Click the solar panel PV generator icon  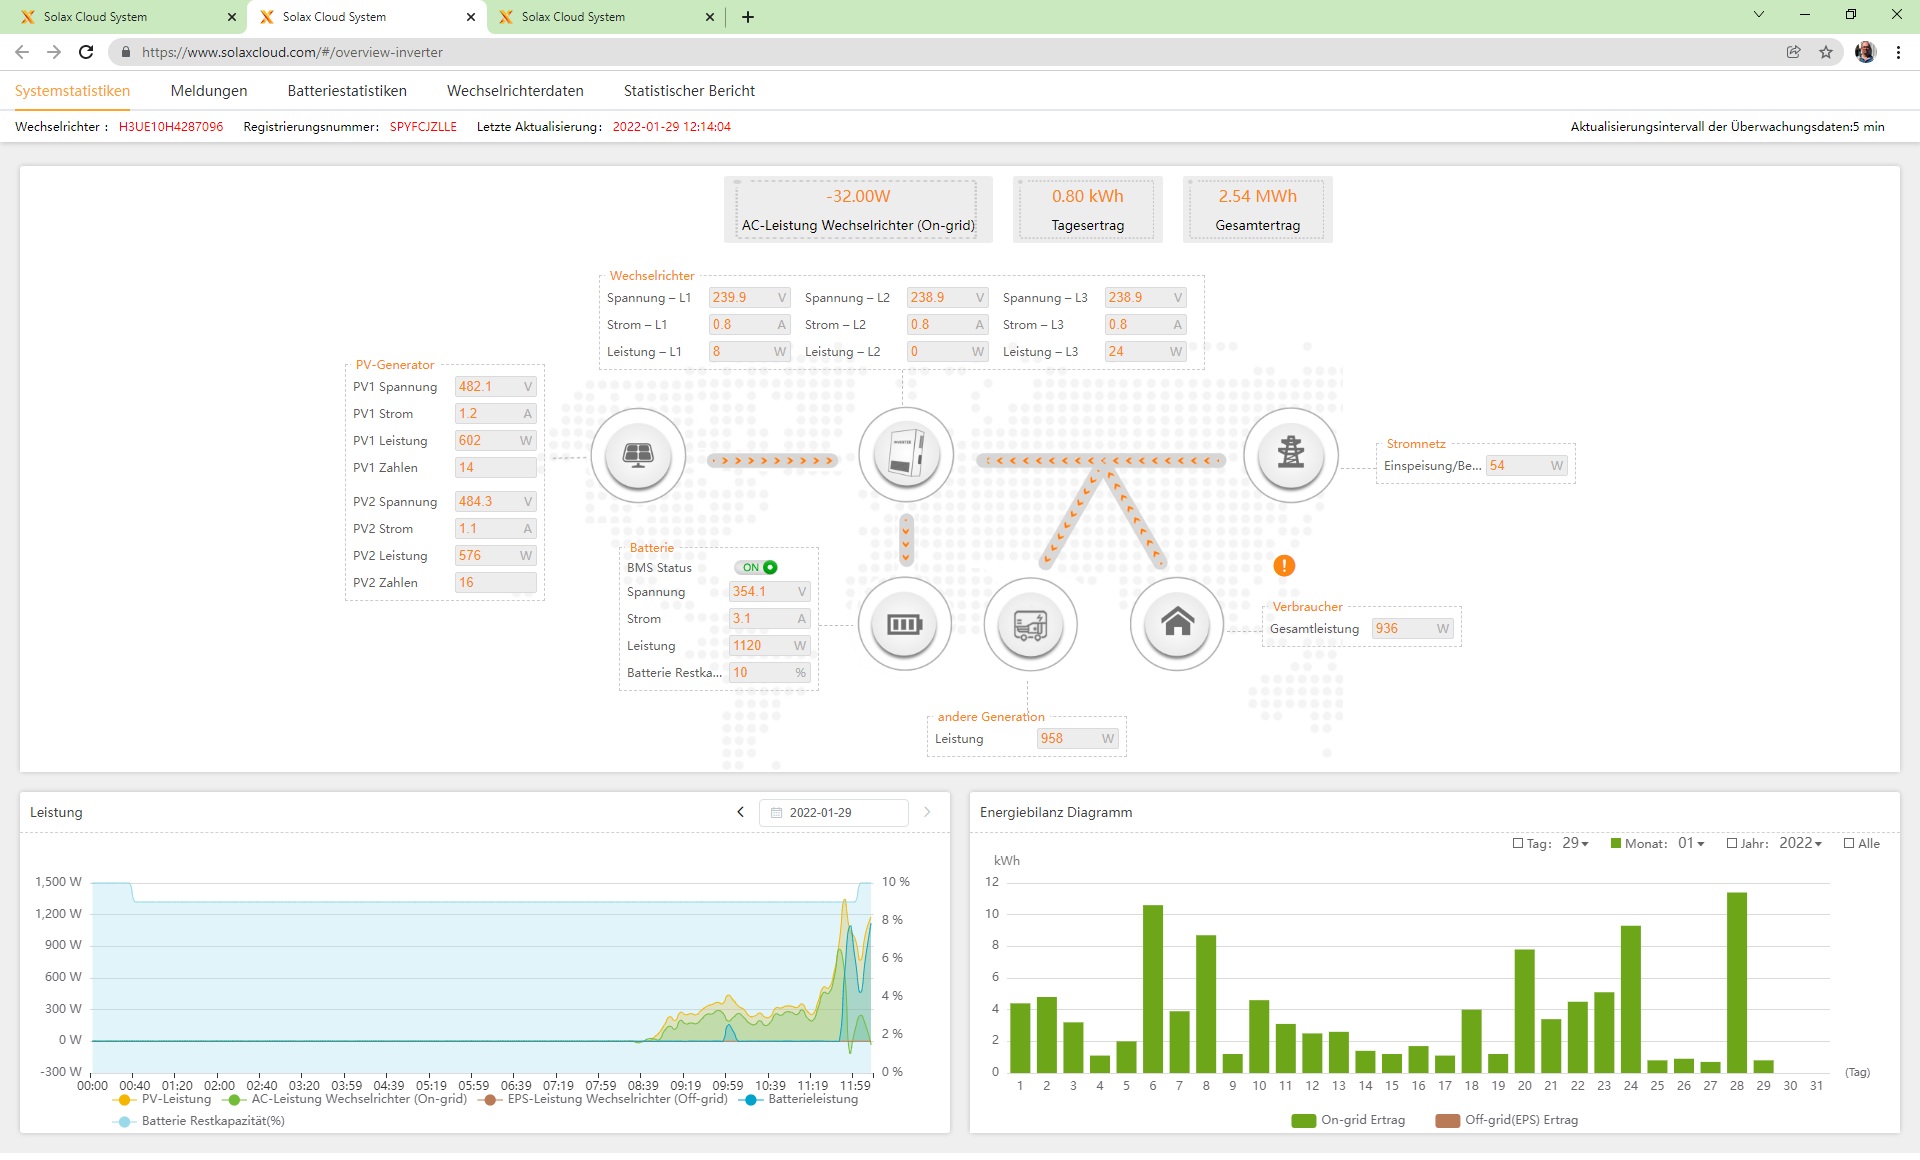[x=638, y=455]
